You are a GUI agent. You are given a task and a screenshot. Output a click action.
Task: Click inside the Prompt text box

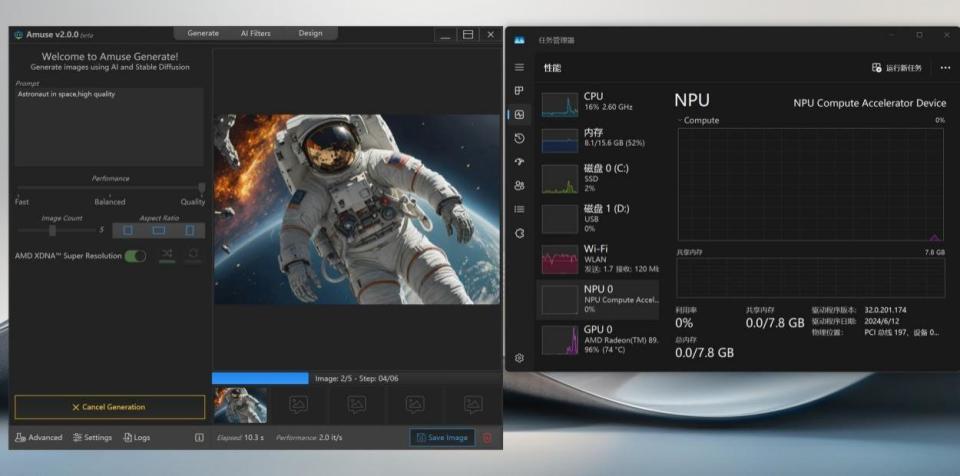tap(109, 127)
